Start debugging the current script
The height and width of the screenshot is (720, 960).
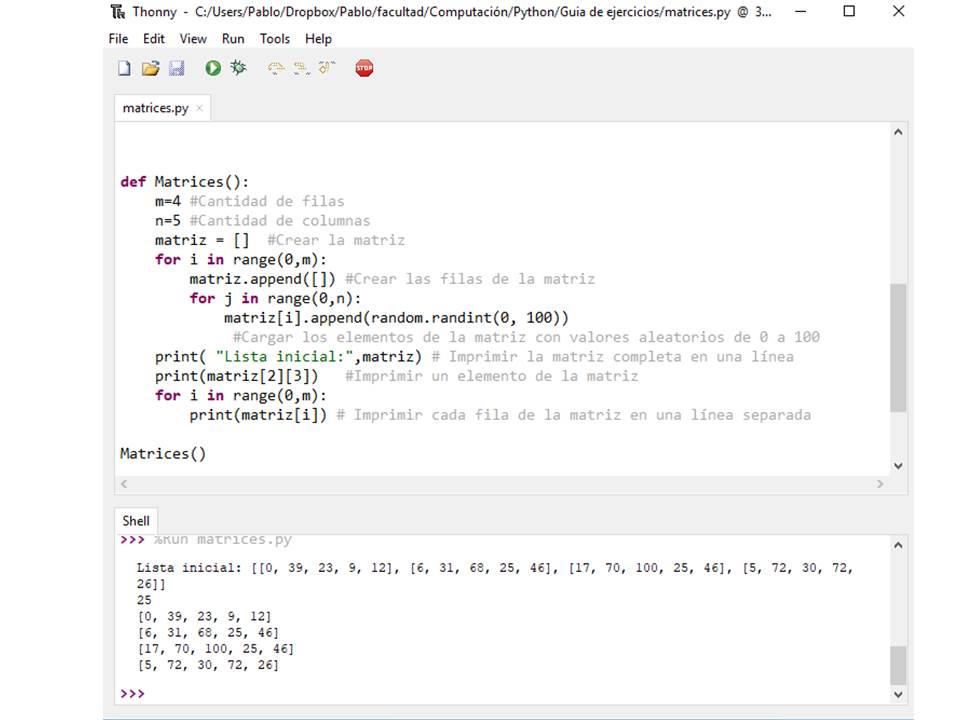(238, 68)
